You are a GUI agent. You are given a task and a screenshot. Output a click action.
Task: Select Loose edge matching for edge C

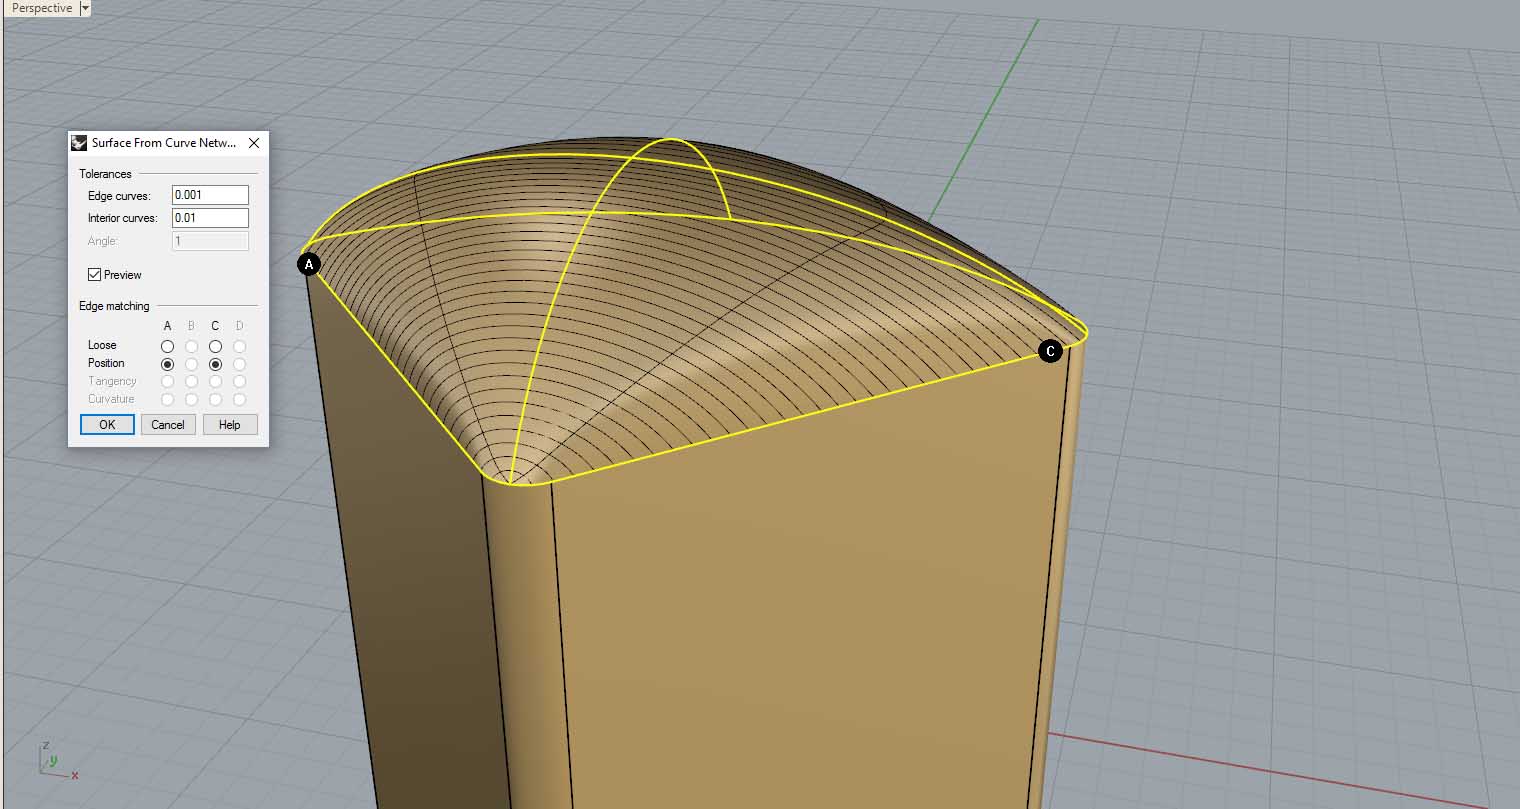[215, 346]
